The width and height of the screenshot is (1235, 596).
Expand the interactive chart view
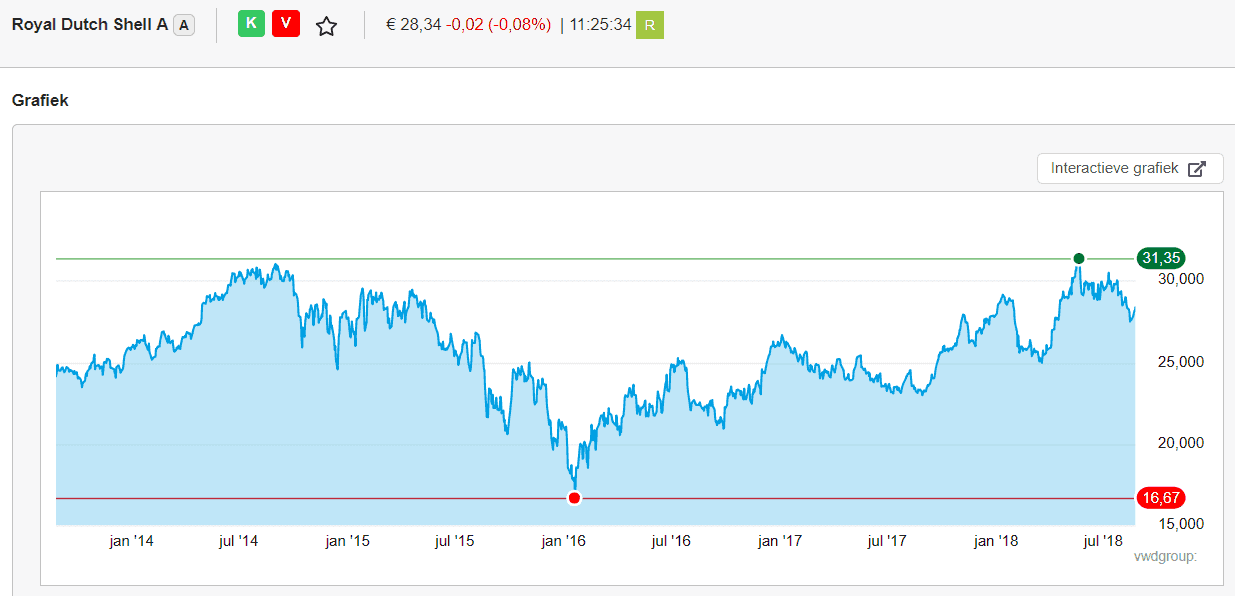click(1130, 168)
